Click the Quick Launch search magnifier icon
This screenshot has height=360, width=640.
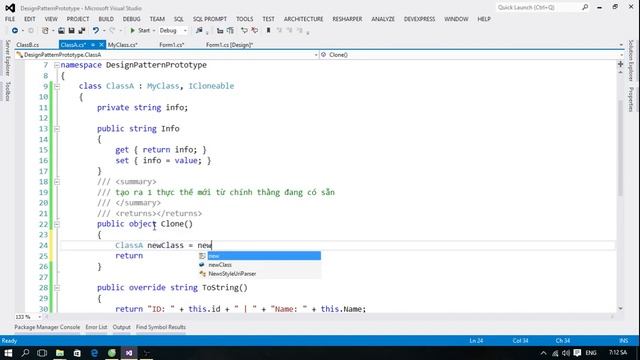585,7
